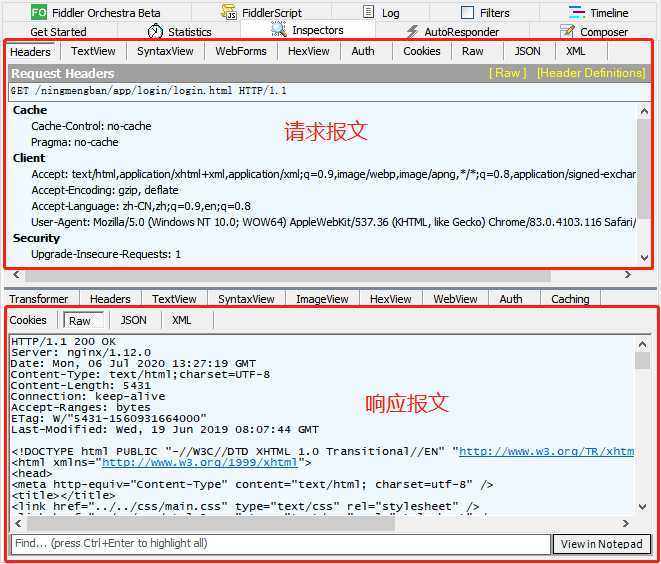Click the Statistics stopwatch icon

[x=155, y=31]
